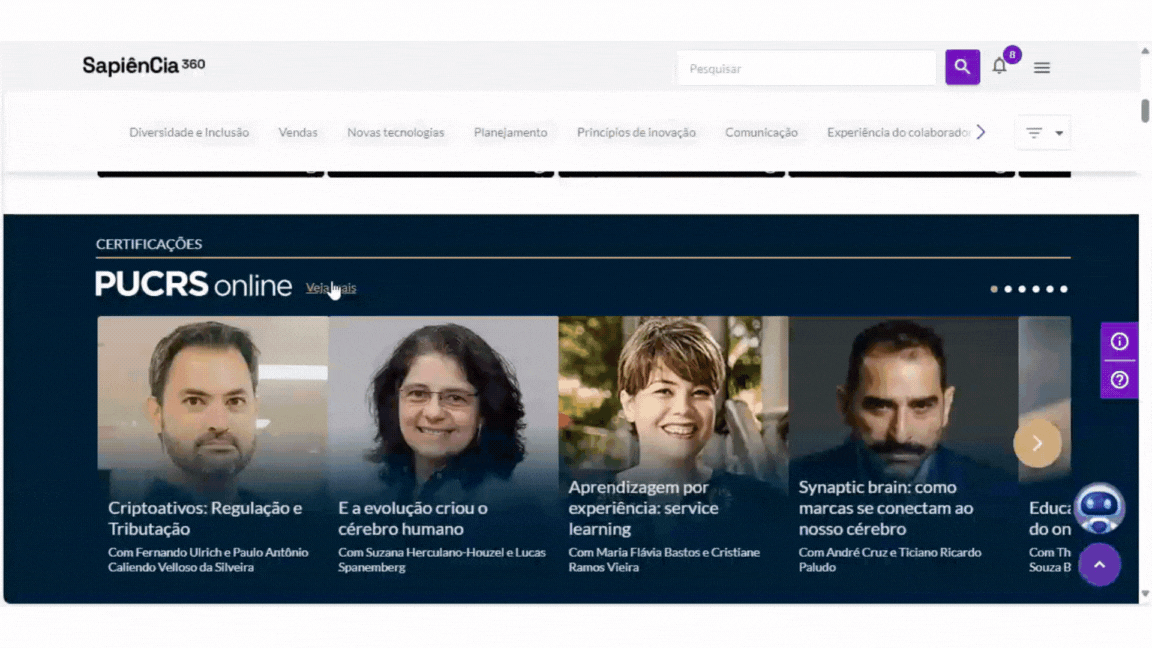Click the back-to-top arrow button
The height and width of the screenshot is (648, 1152).
pos(1100,564)
